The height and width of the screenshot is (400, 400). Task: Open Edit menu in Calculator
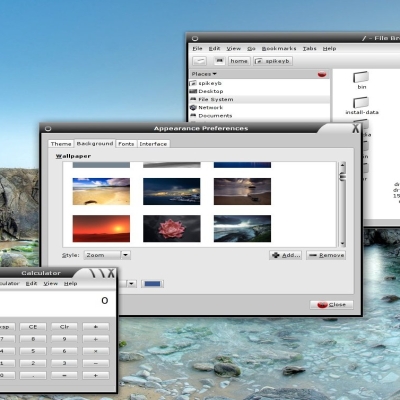point(31,283)
